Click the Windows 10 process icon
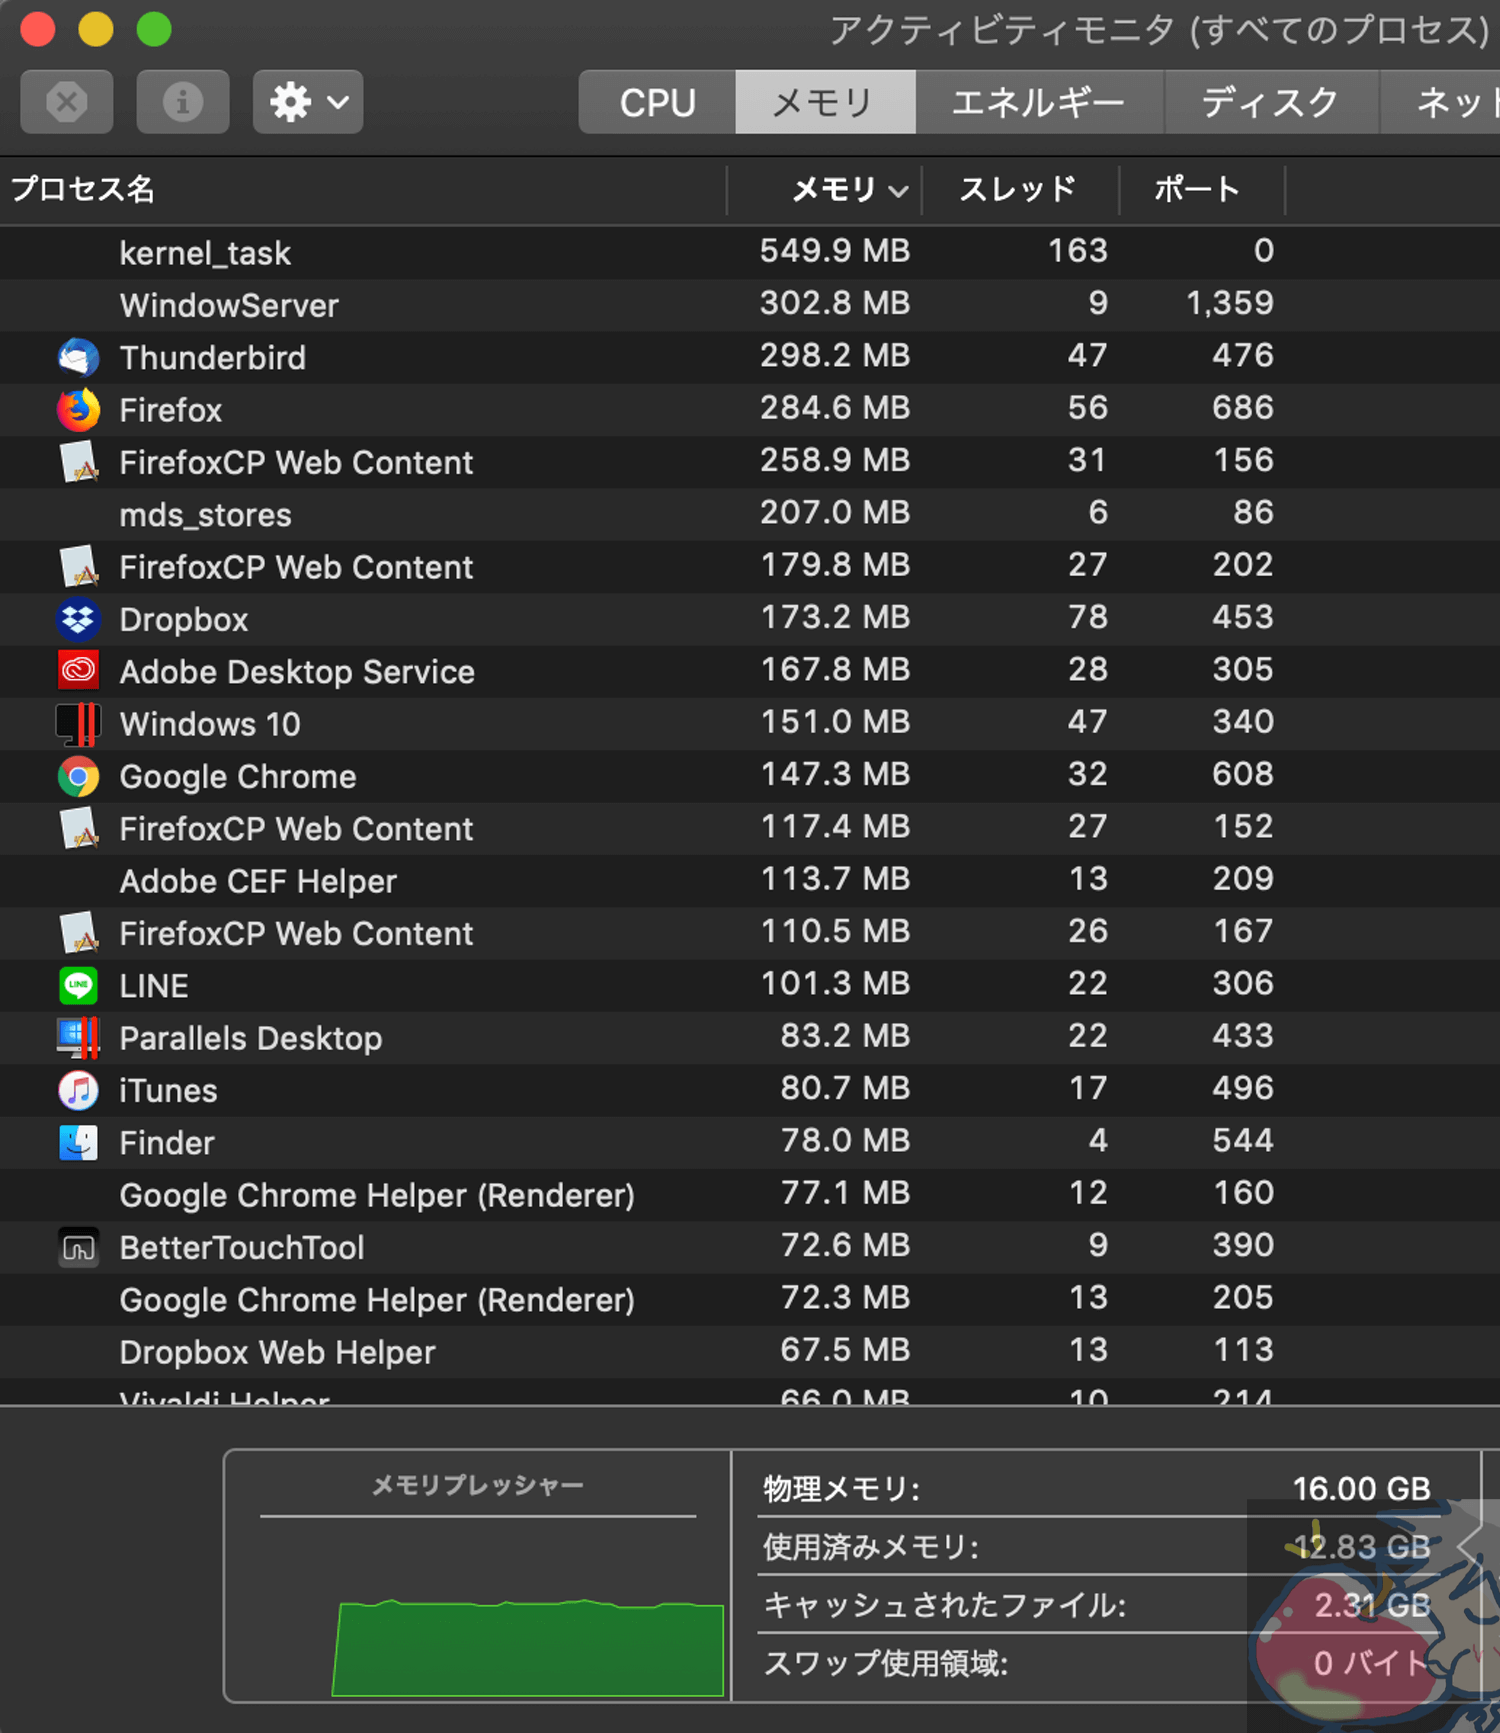1500x1733 pixels. (x=78, y=724)
